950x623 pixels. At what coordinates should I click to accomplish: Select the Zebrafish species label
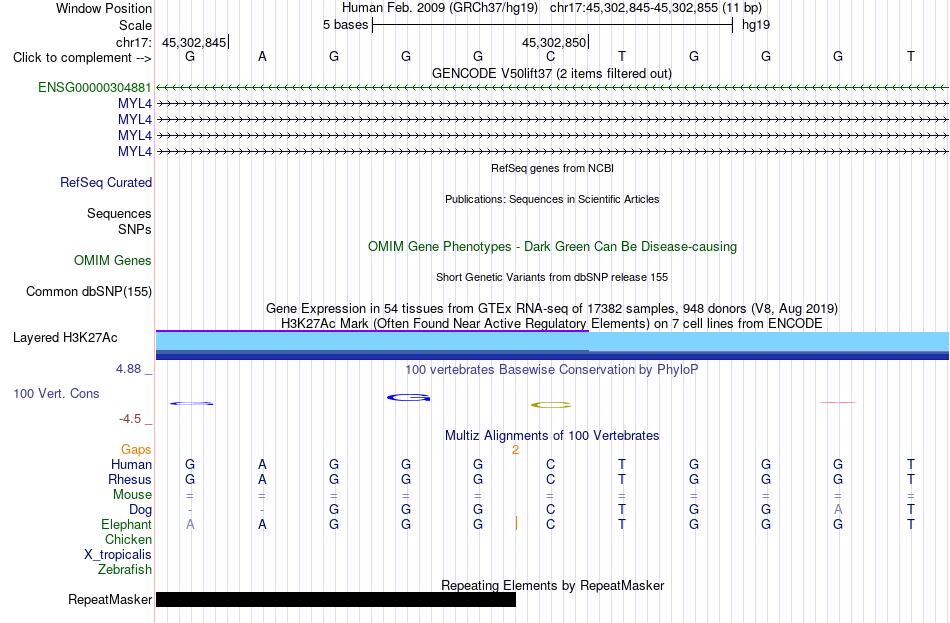click(x=125, y=570)
